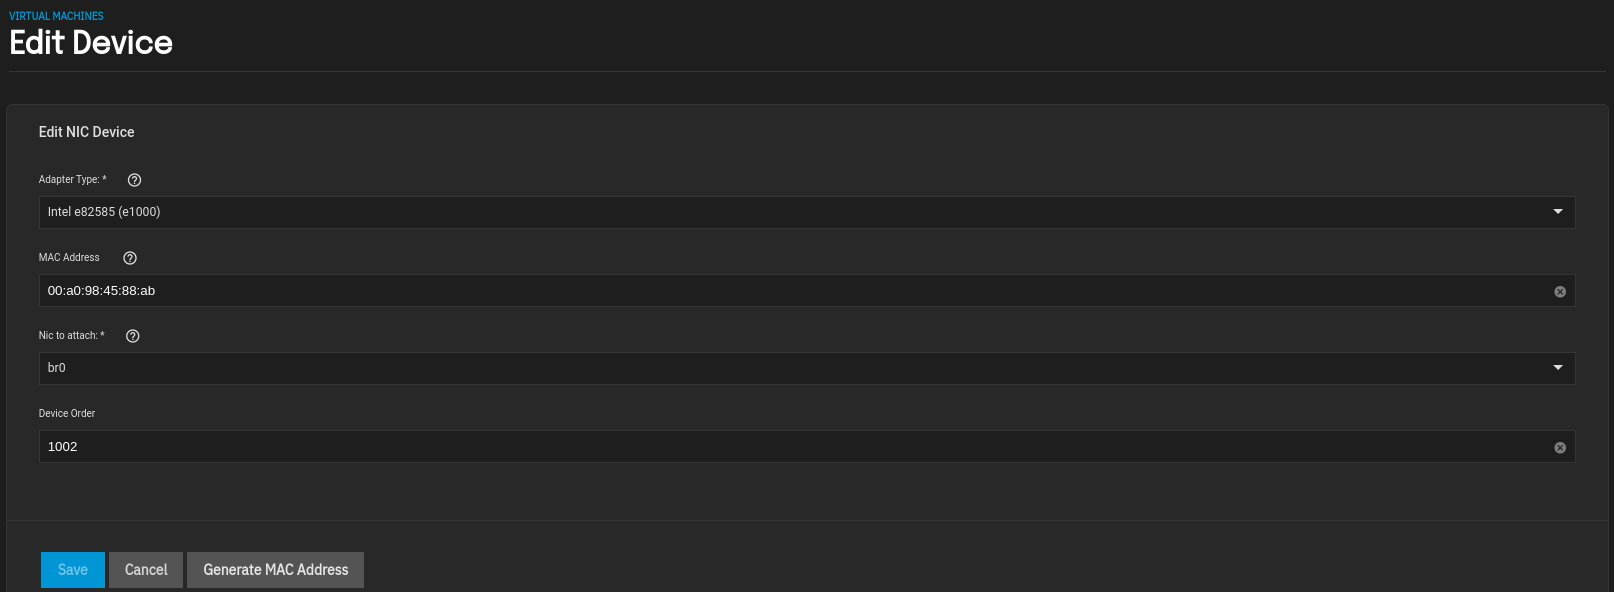
Task: Generate a new MAC Address
Action: point(276,570)
